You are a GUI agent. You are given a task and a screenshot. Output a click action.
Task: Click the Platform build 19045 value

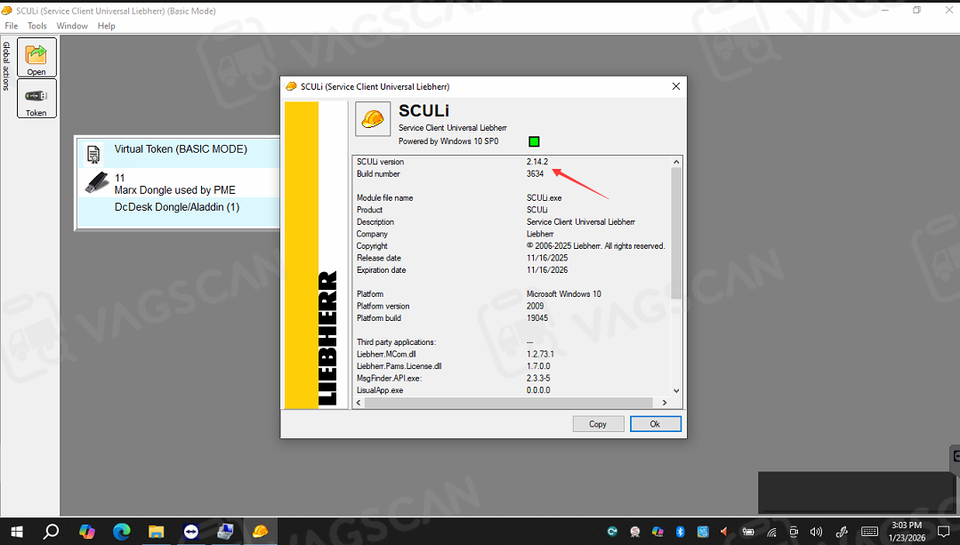[537, 318]
